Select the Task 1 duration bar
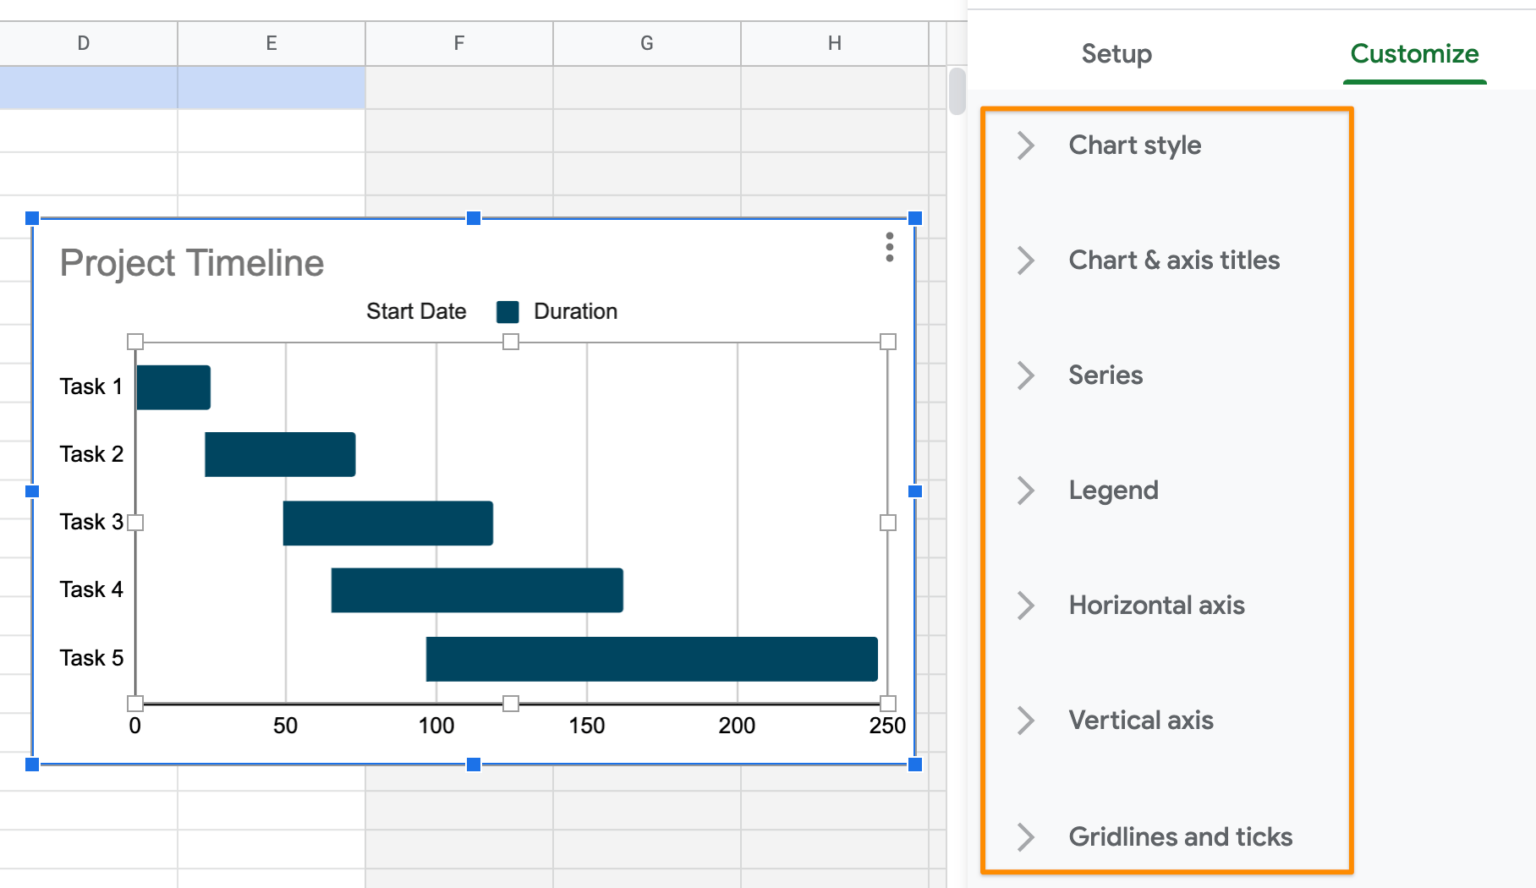The width and height of the screenshot is (1536, 888). (x=173, y=386)
